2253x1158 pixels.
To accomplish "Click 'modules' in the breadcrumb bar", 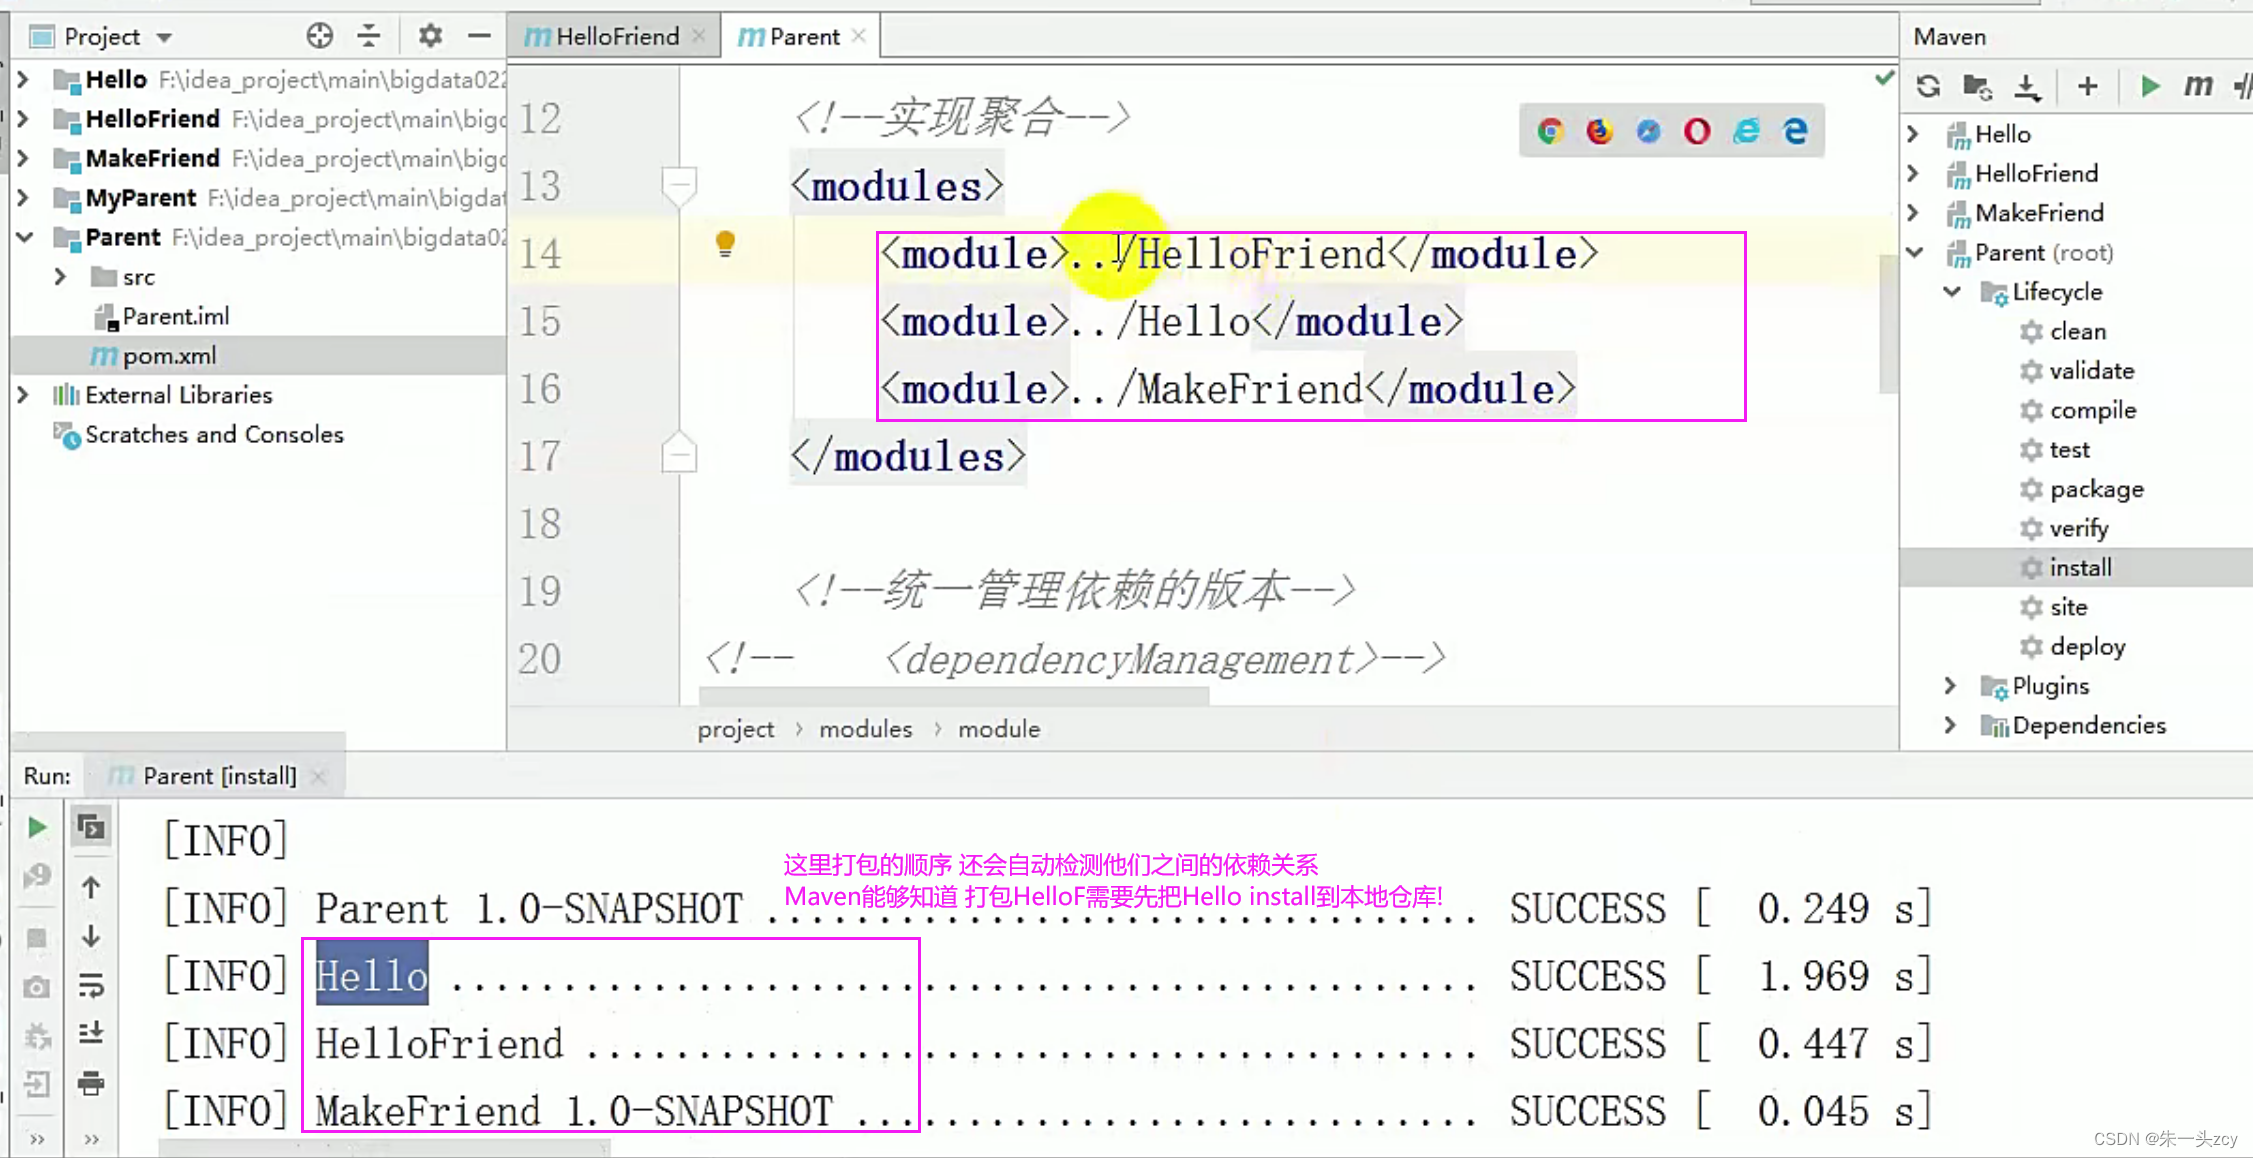I will click(865, 729).
